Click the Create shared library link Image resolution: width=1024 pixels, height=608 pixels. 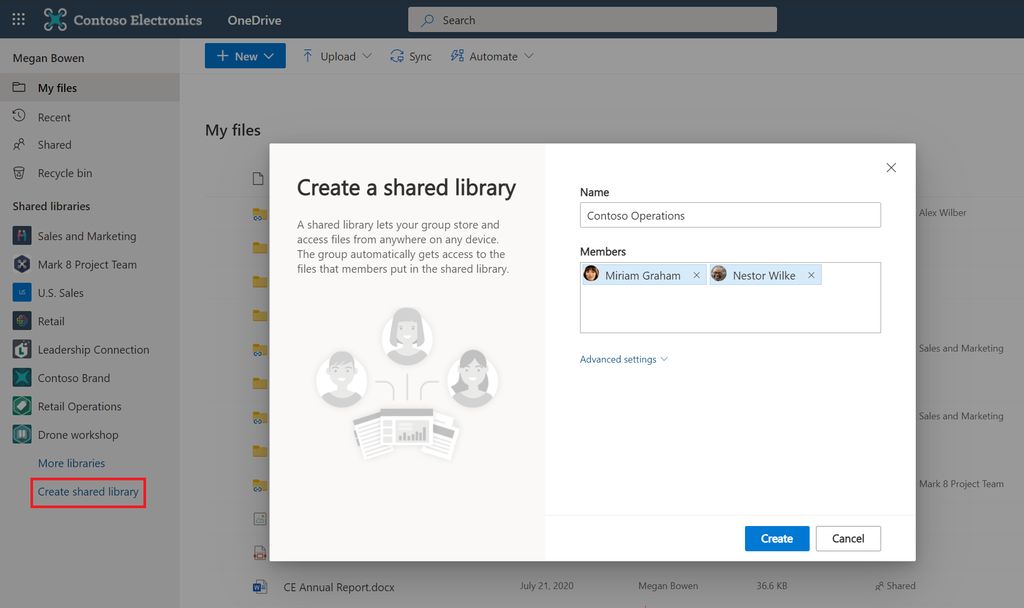(88, 492)
